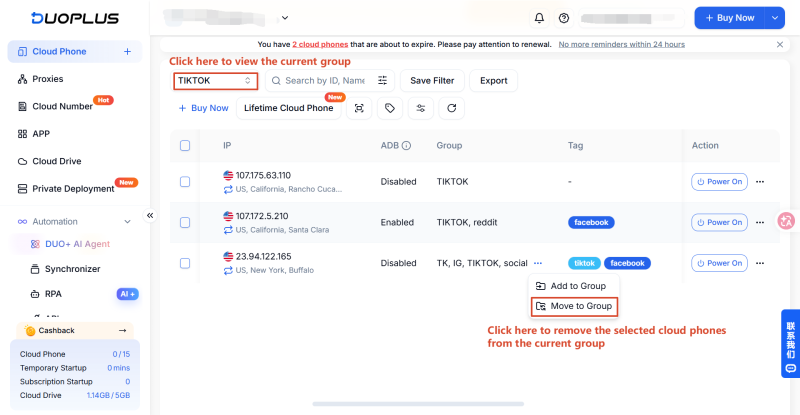Viewport: 800px width, 415px height.
Task: Click the scan/screenshot toolbar icon
Action: [359, 108]
